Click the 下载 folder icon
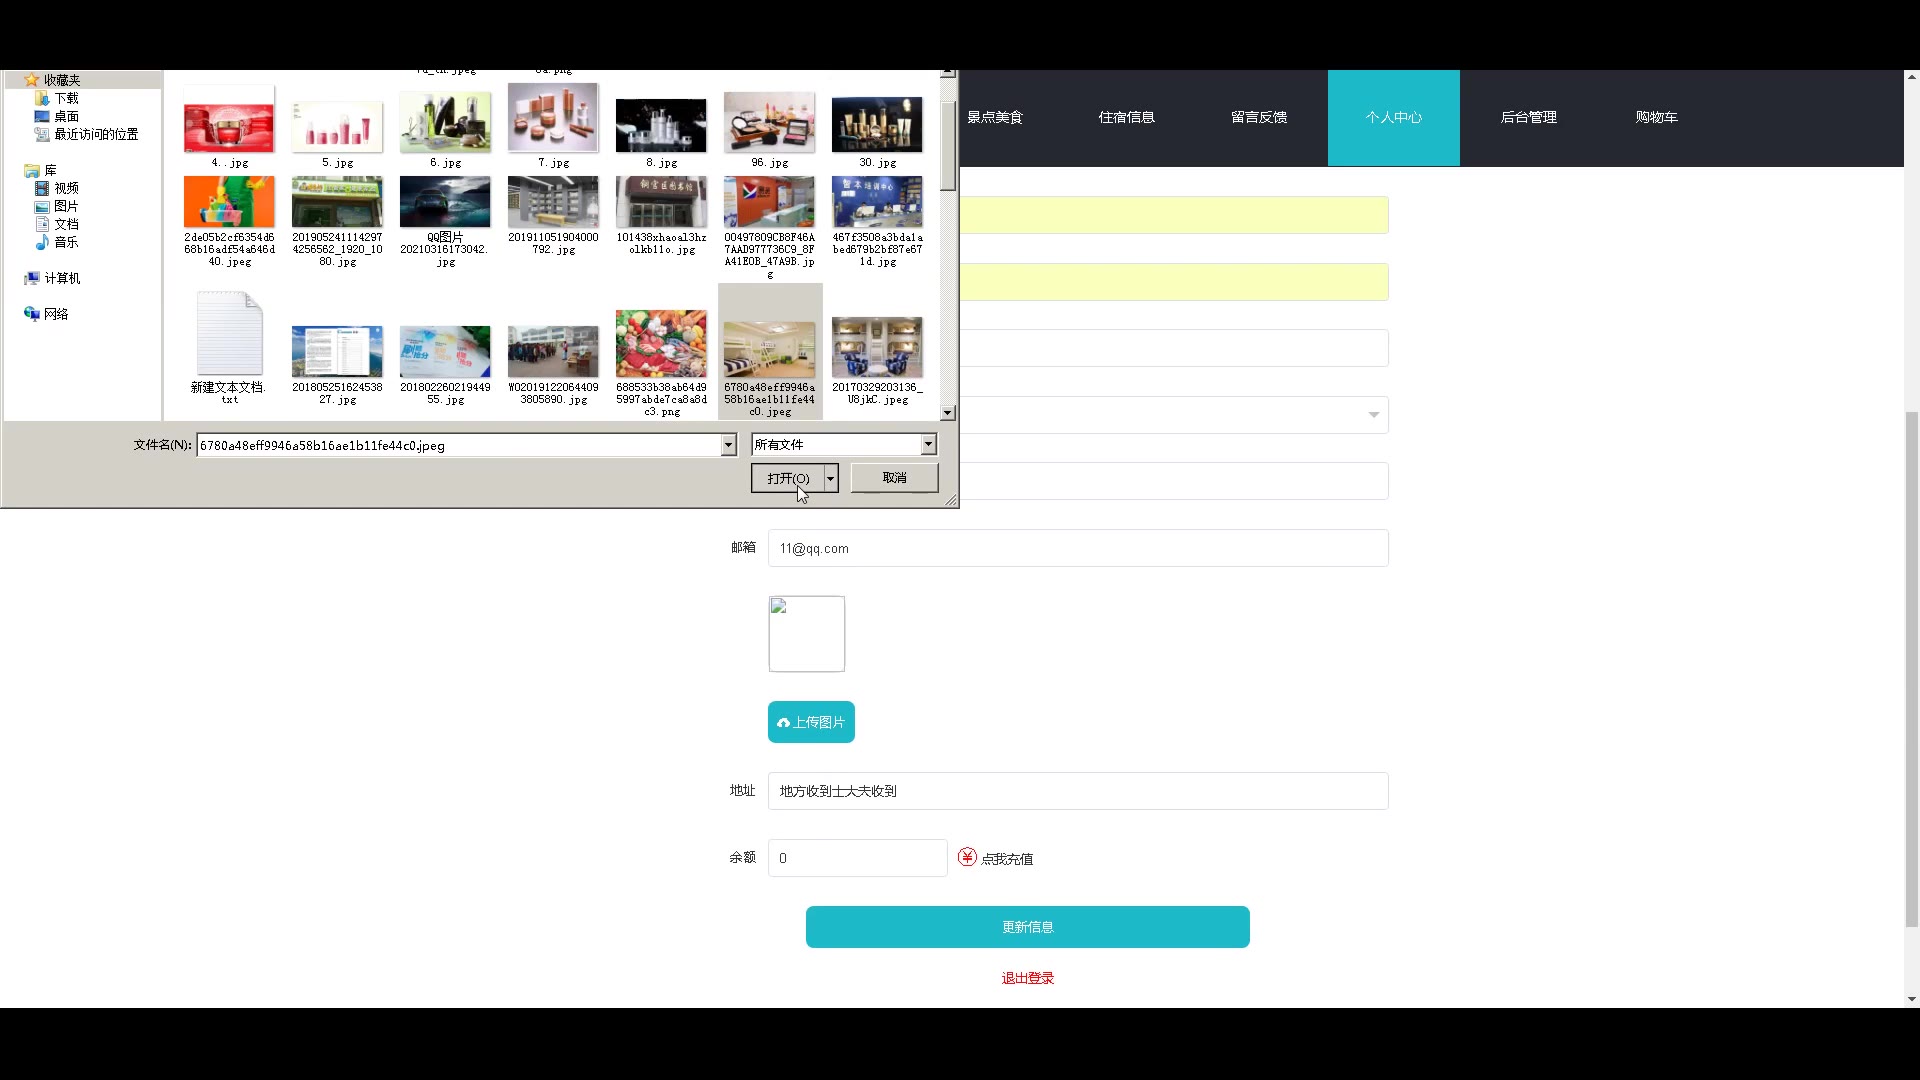 click(x=42, y=98)
